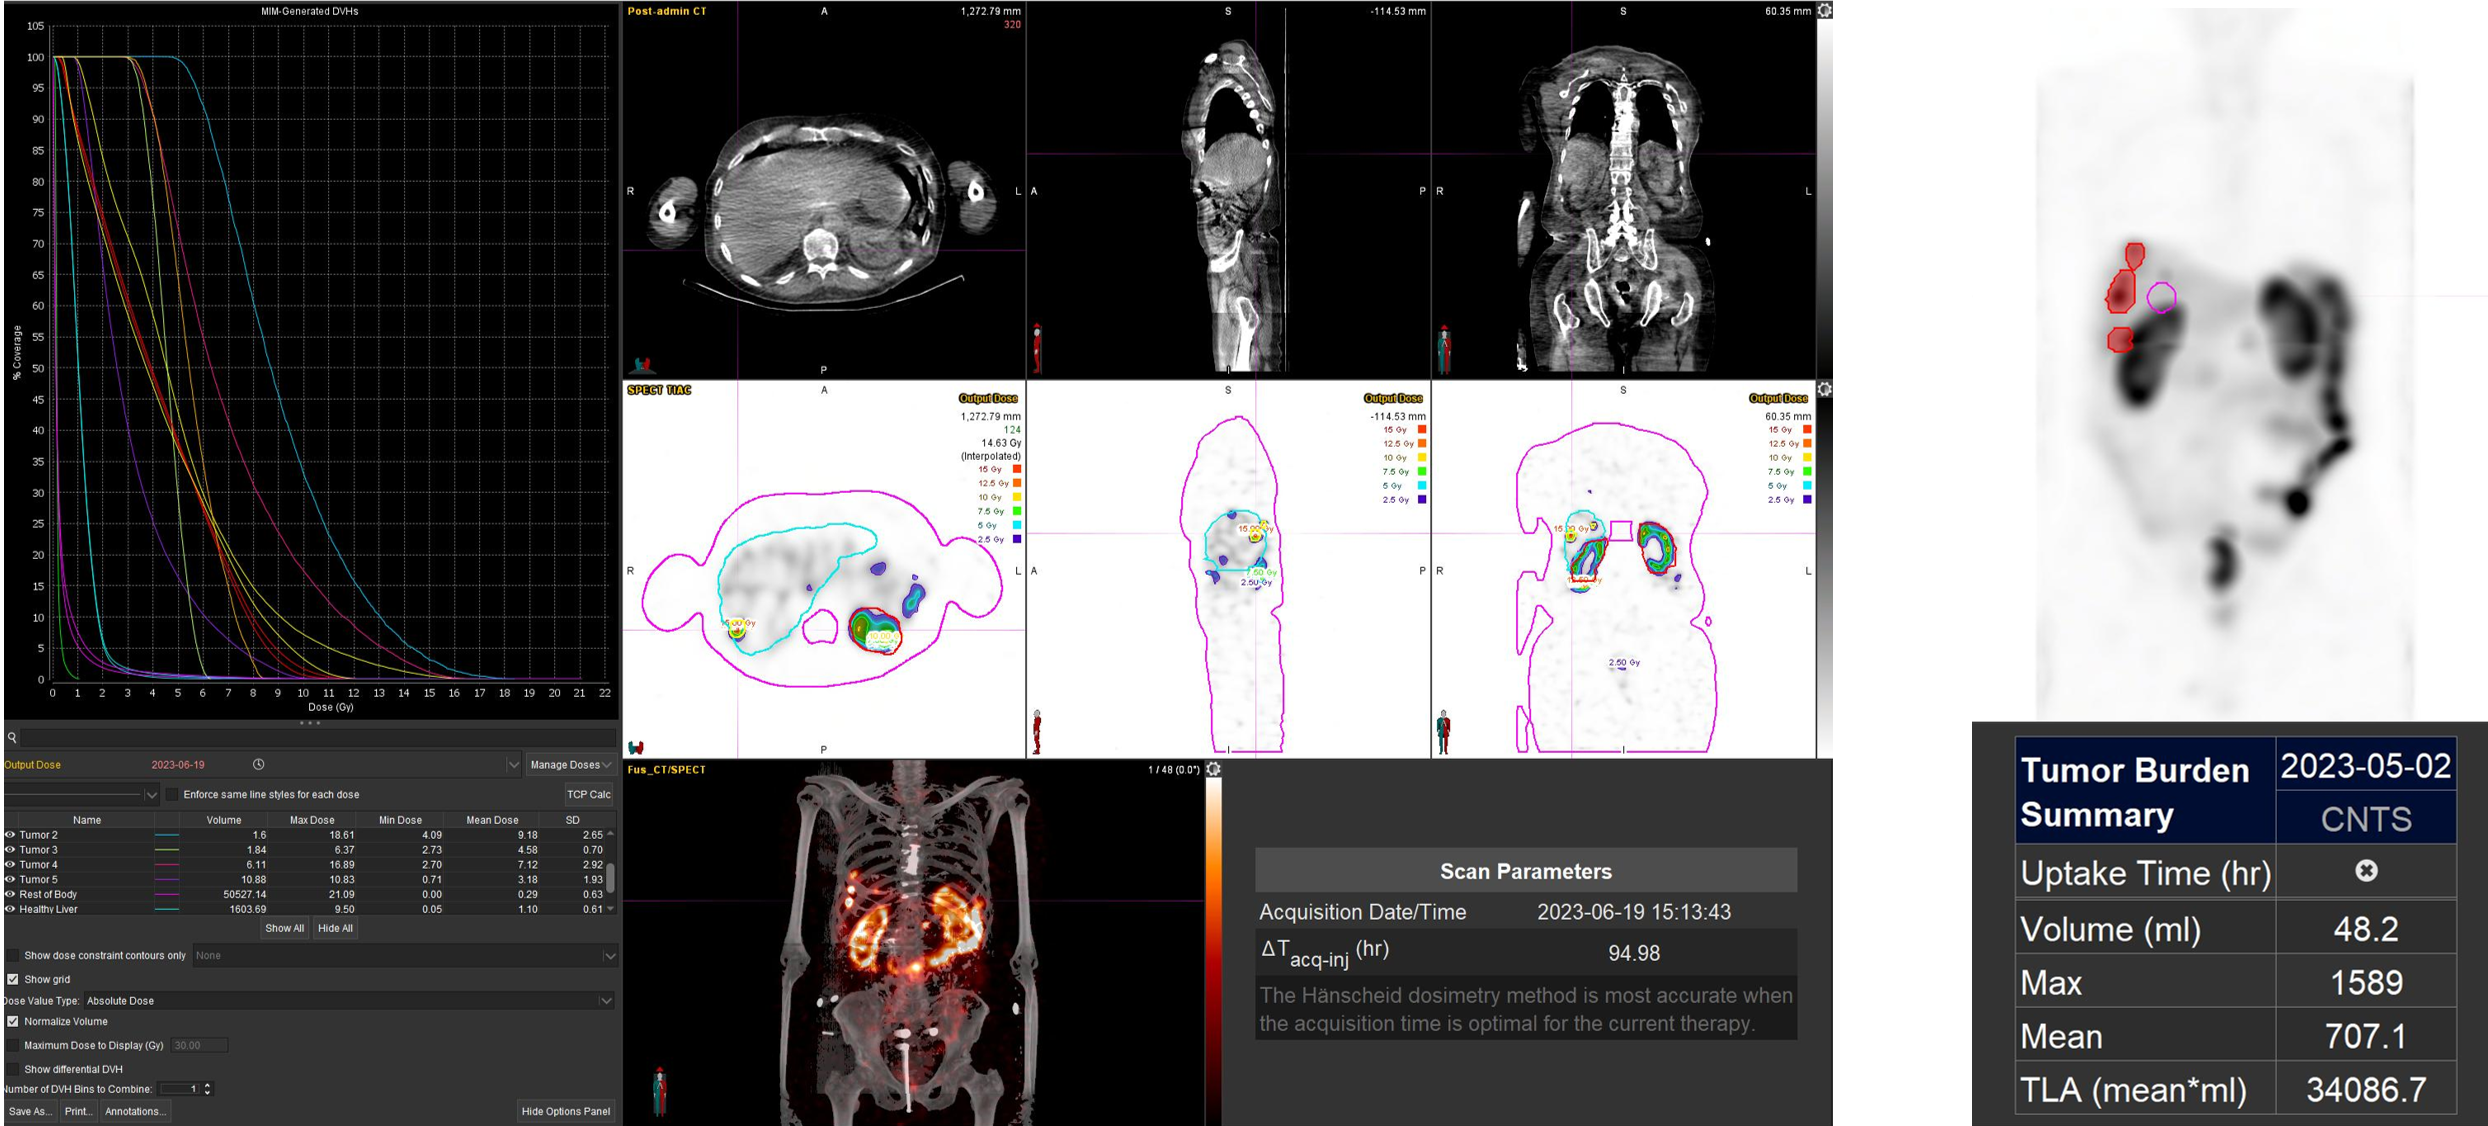The height and width of the screenshot is (1126, 2488).
Task: Expand Dose Value Type Absolute Dose dropdown
Action: (x=605, y=1001)
